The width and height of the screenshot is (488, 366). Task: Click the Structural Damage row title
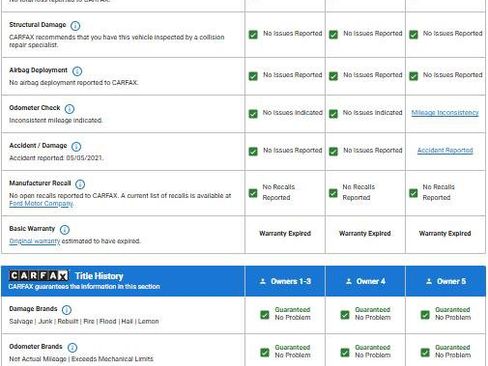(x=38, y=25)
